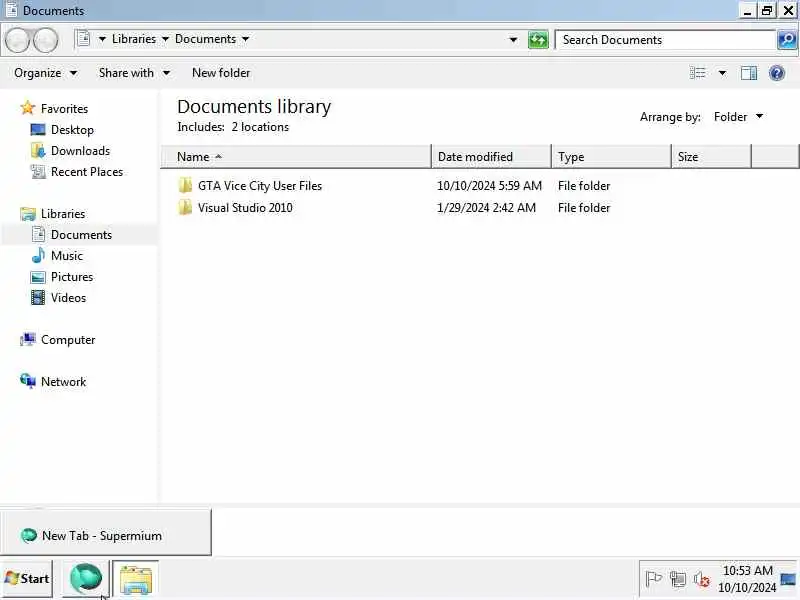Click the 1/29/2024 2:42 AM date cell
The height and width of the screenshot is (600, 800).
click(x=486, y=208)
